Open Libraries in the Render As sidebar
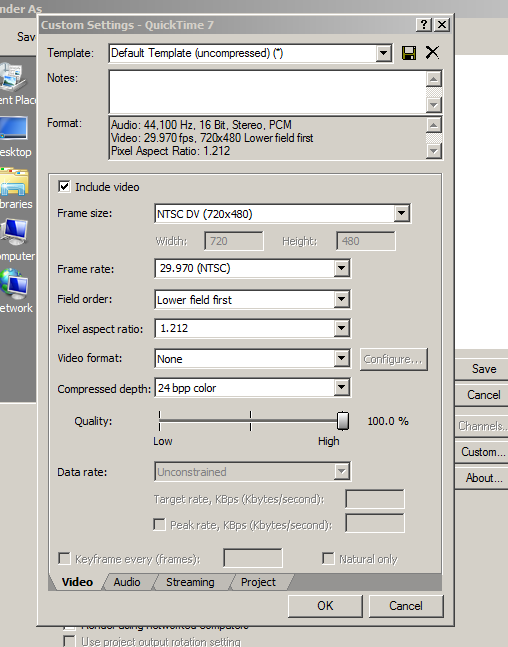Screen dimensions: 508x647 [17, 189]
